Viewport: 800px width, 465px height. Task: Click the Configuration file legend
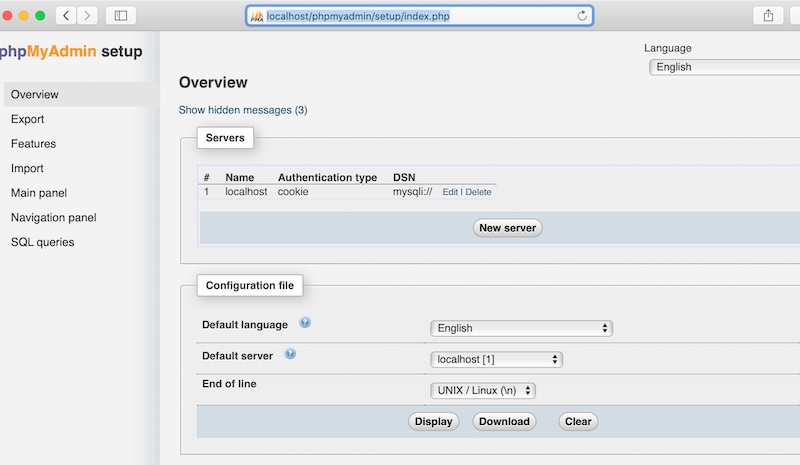(x=250, y=285)
